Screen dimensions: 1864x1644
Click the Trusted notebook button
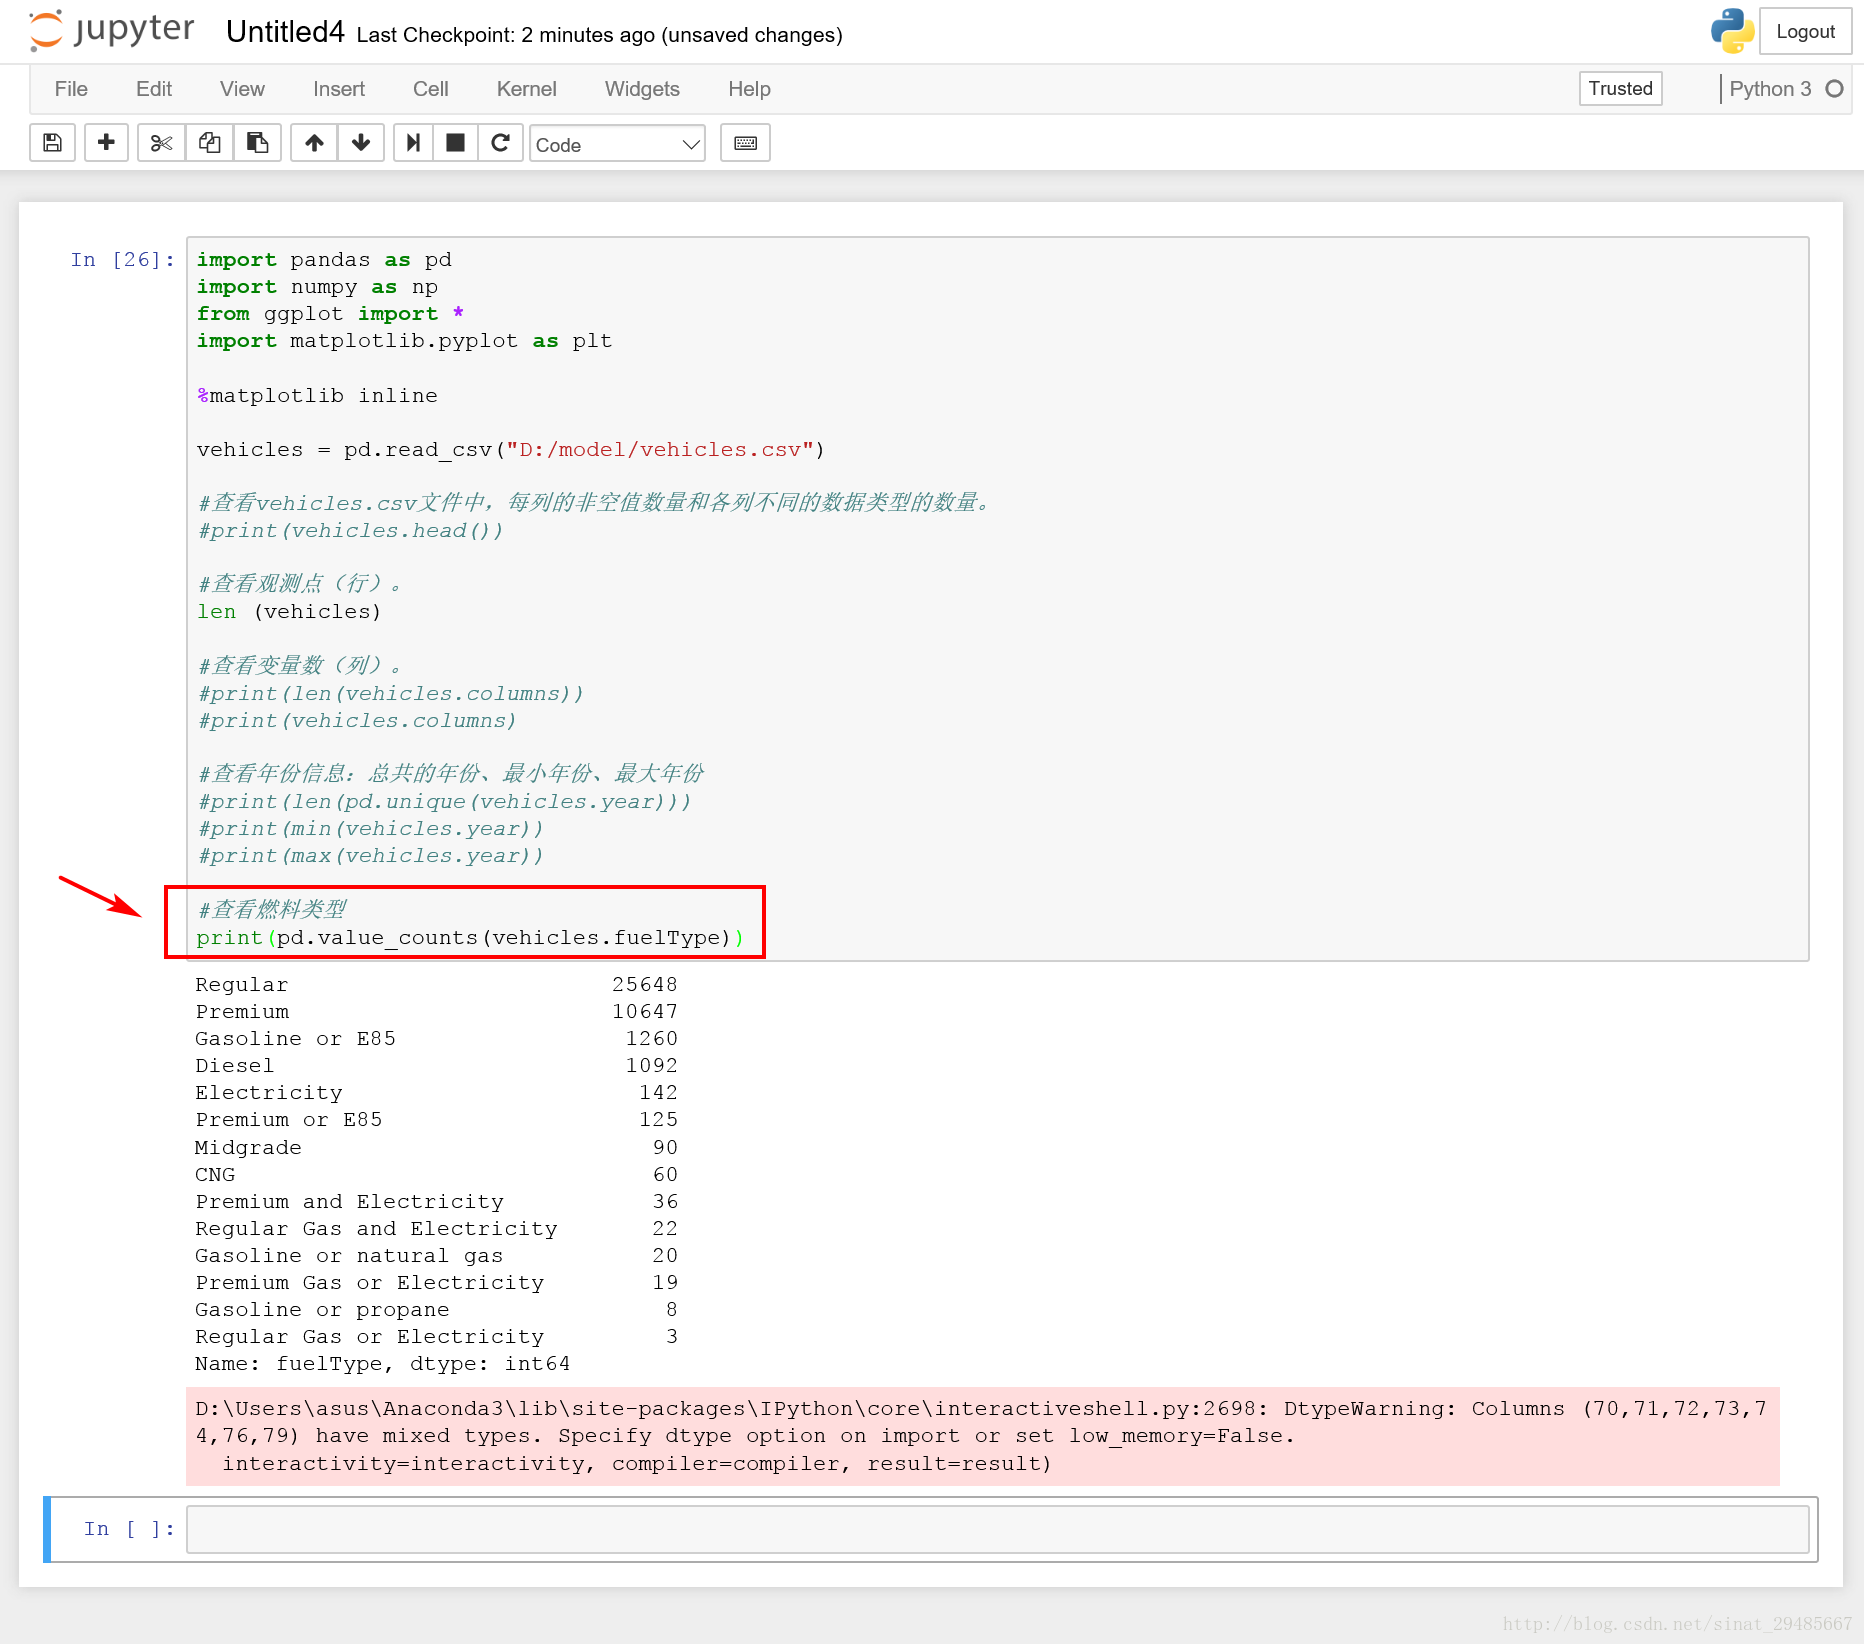coord(1620,88)
